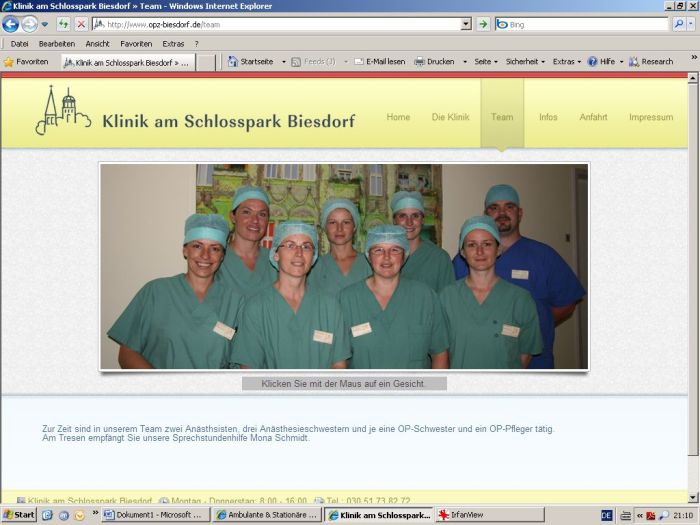This screenshot has height=525, width=700.
Task: Expand hidden tray icons chevron
Action: click(x=639, y=515)
